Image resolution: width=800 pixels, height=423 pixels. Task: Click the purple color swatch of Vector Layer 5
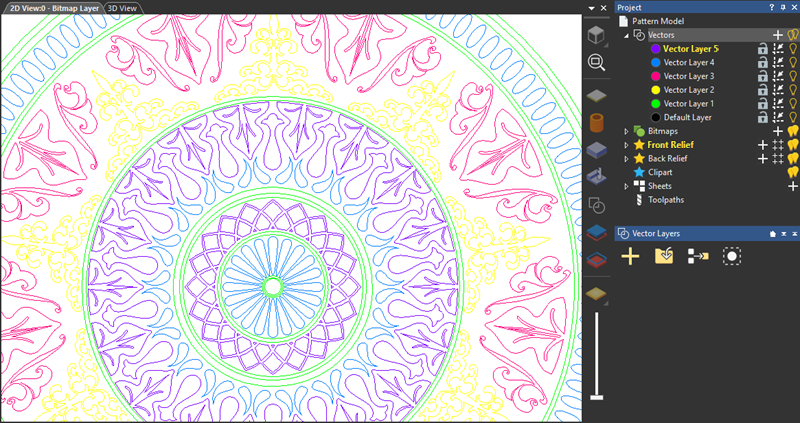coord(656,49)
